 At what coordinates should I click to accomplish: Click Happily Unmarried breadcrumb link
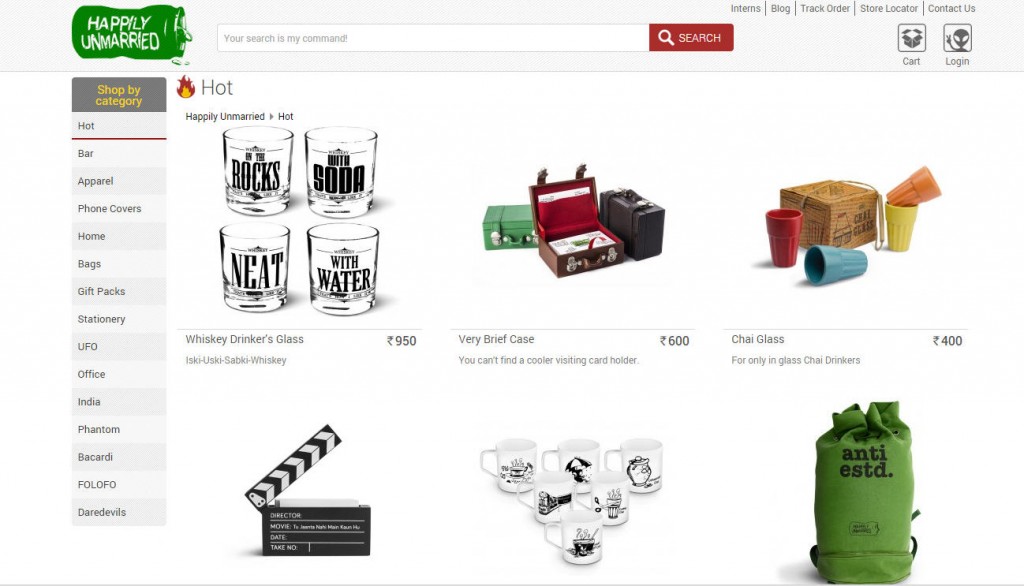225,116
